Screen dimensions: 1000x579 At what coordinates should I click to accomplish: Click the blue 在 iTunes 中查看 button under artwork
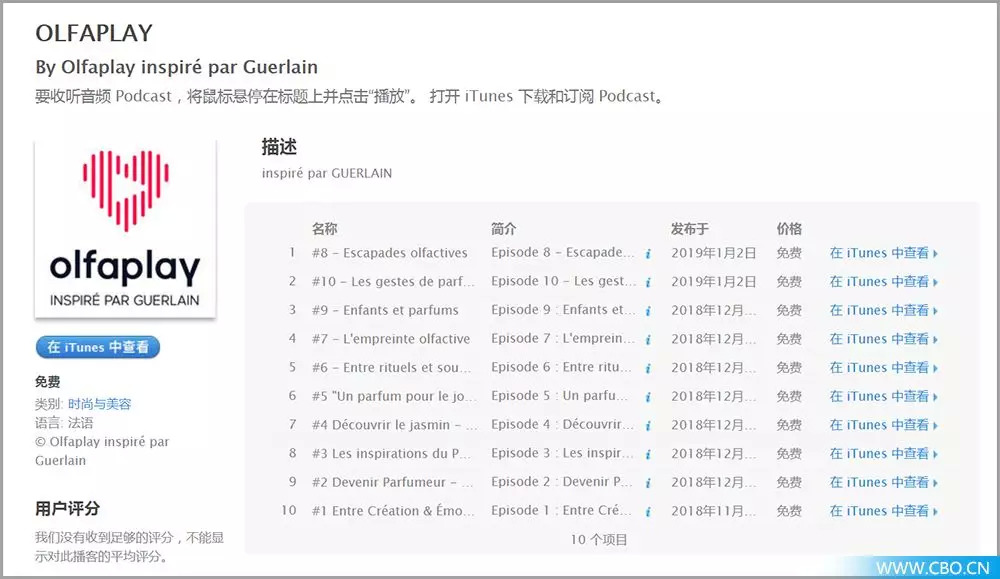pyautogui.click(x=98, y=347)
